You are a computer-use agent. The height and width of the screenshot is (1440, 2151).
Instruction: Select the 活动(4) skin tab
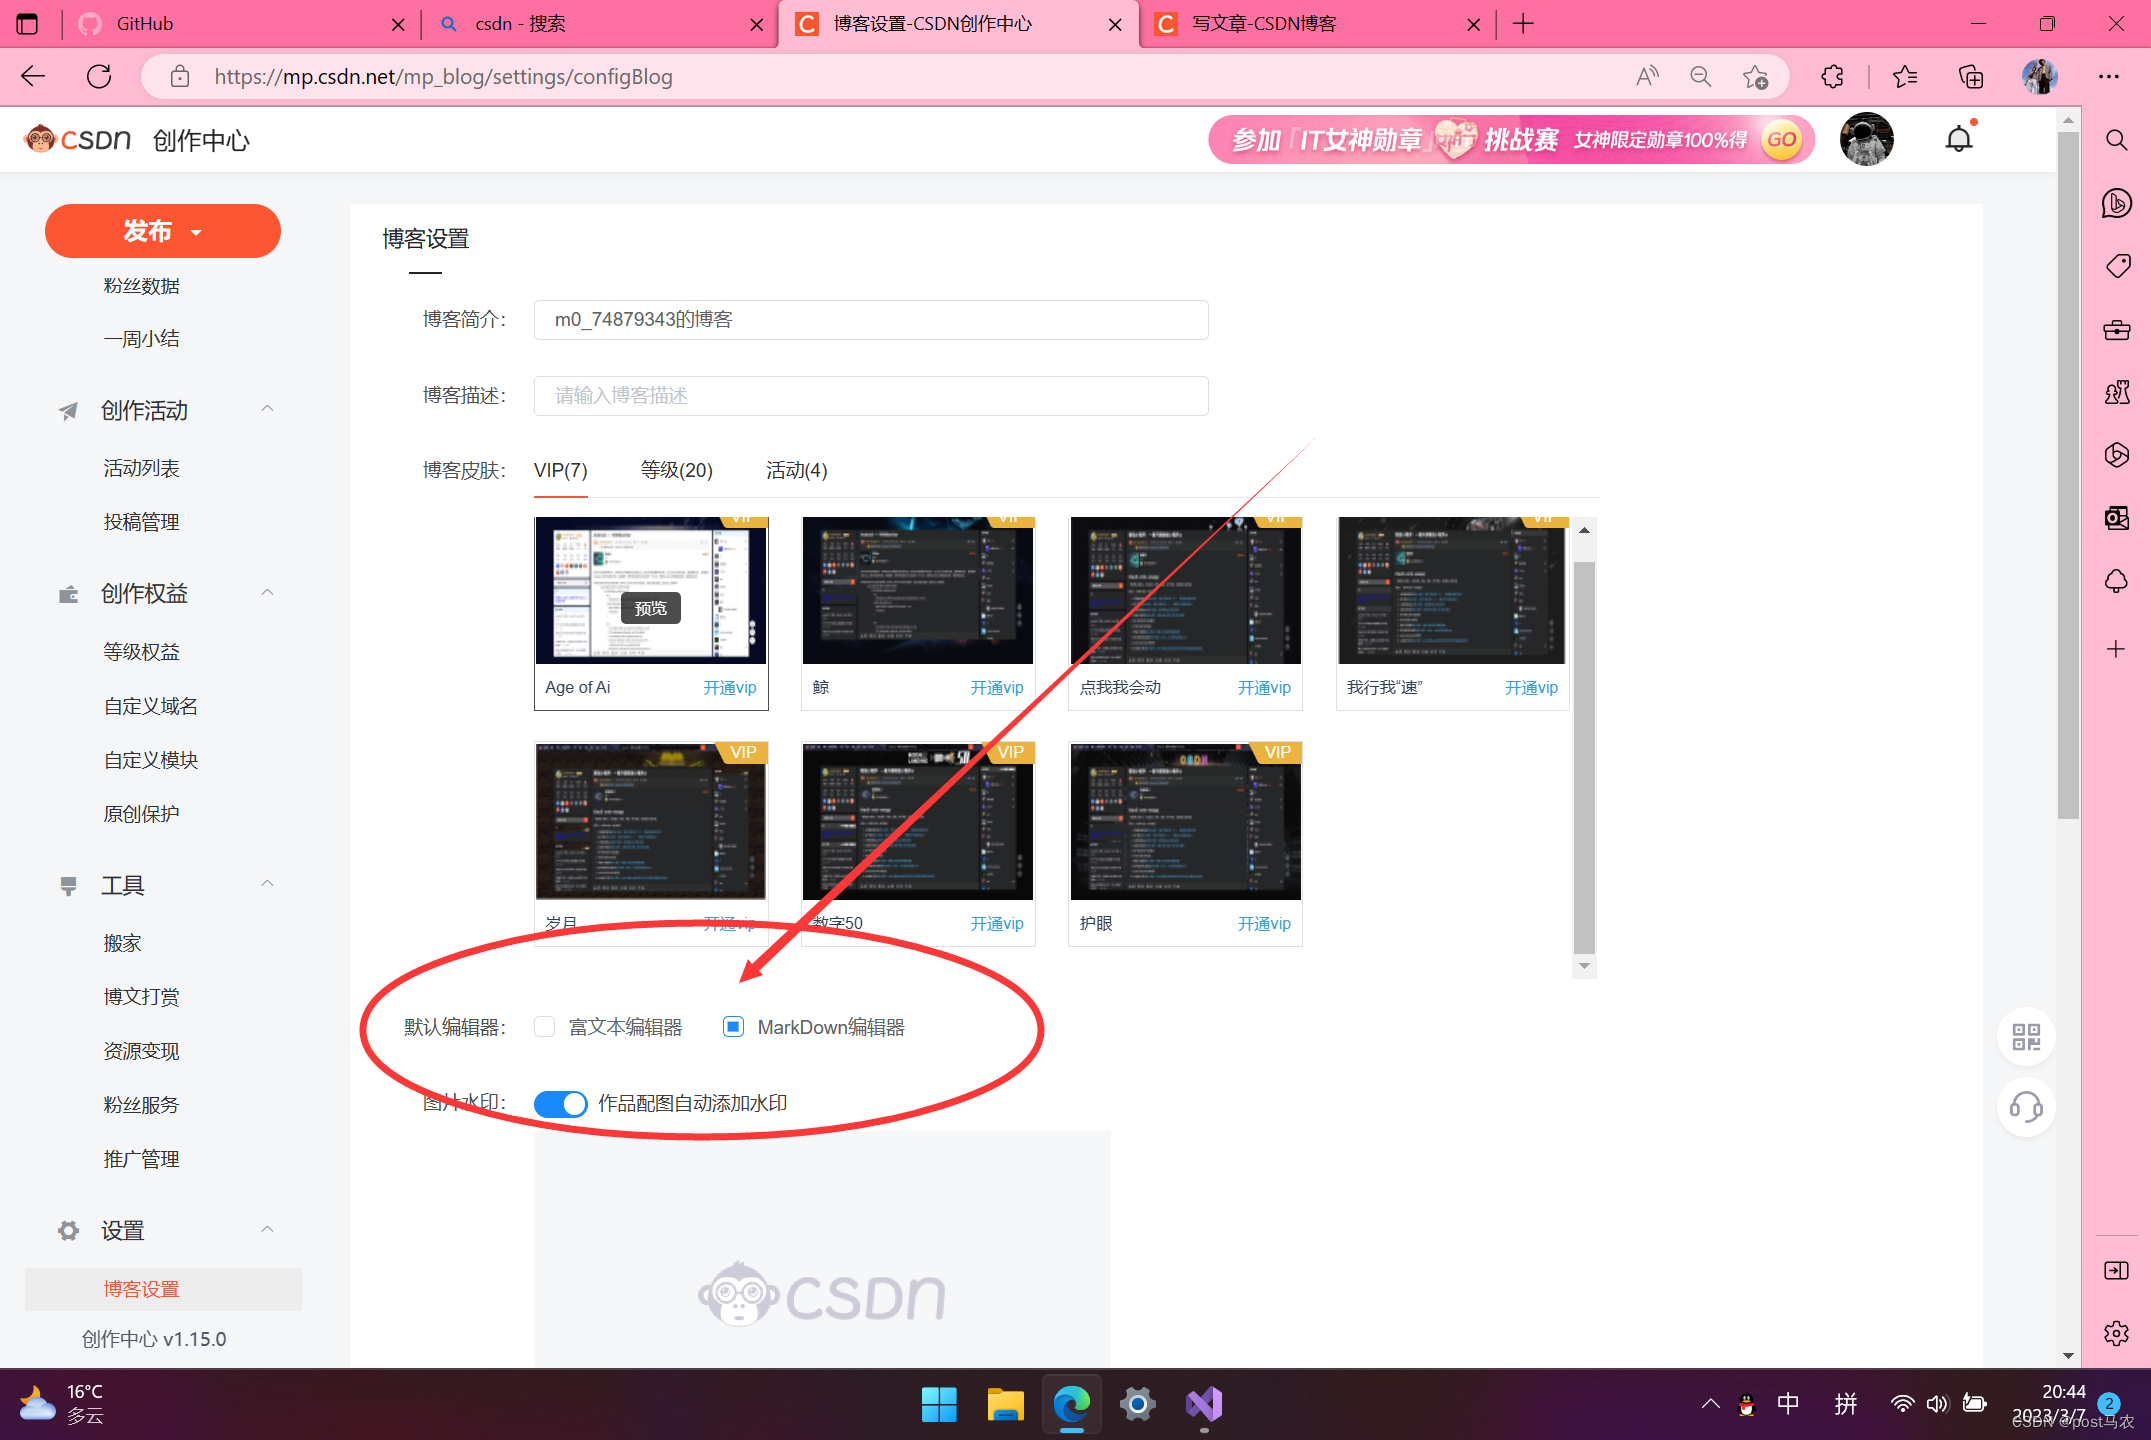click(796, 470)
